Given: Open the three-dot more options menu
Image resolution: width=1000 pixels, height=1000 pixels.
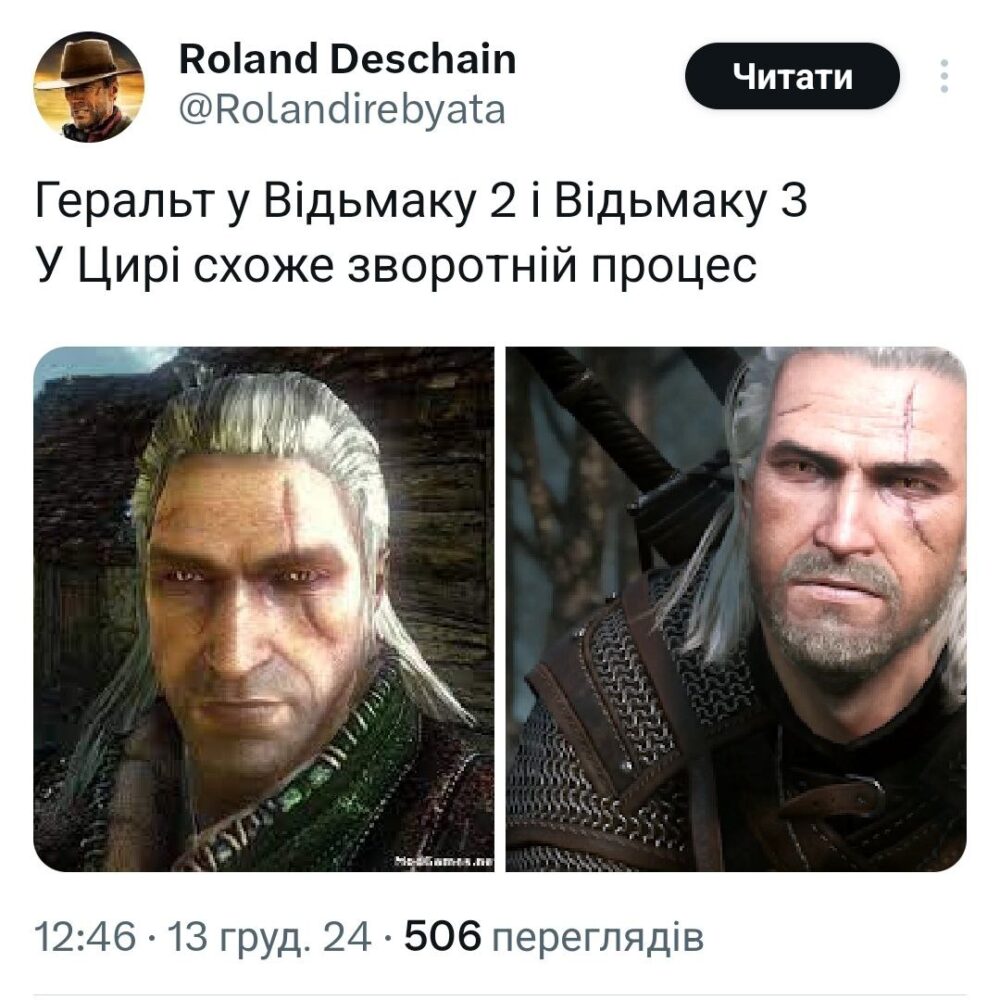Looking at the screenshot, I should (945, 76).
